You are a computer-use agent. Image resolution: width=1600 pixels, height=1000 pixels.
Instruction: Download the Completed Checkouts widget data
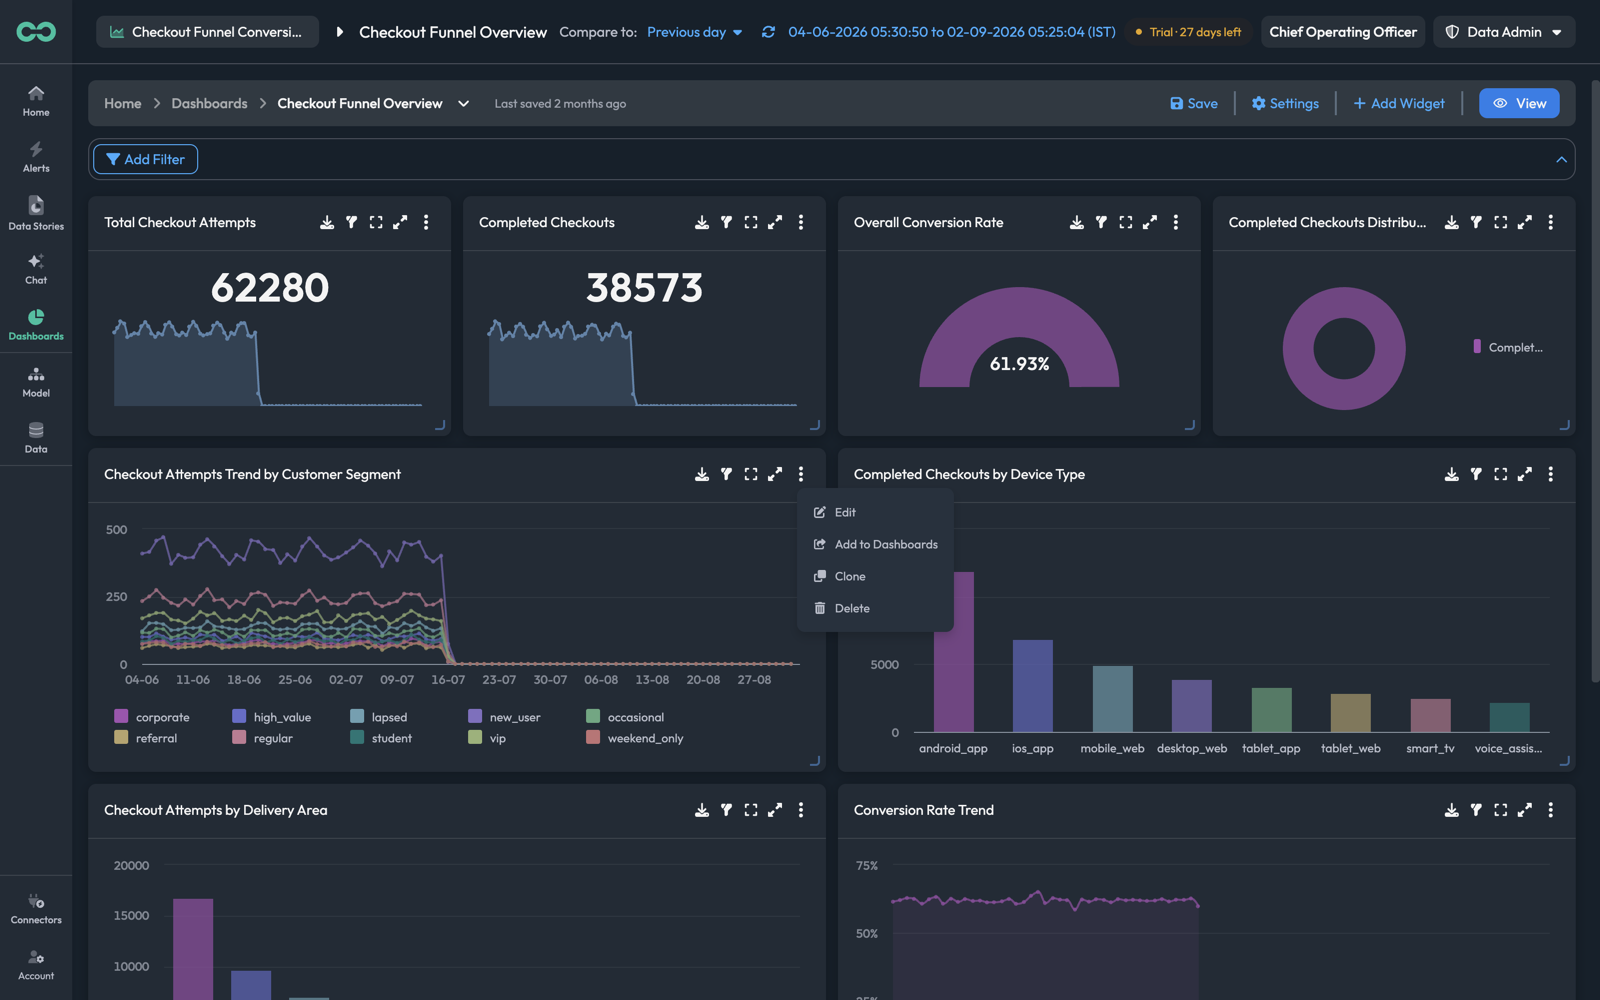pos(702,222)
